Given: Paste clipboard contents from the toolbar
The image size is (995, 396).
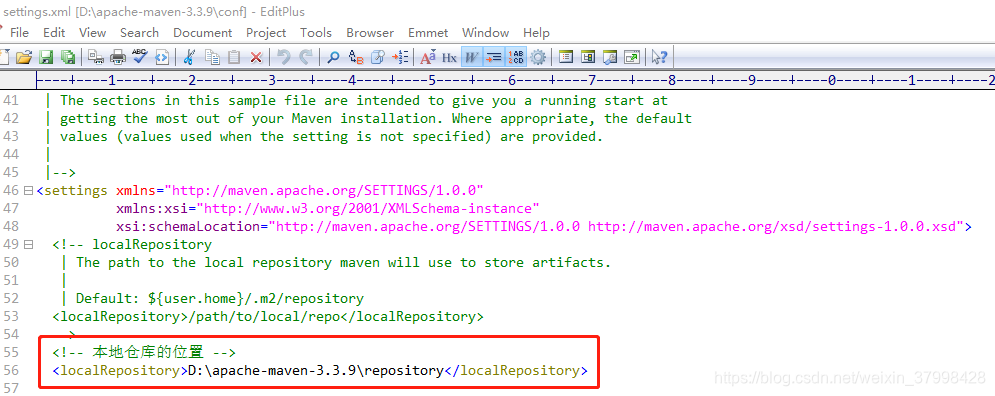Looking at the screenshot, I should tap(234, 57).
